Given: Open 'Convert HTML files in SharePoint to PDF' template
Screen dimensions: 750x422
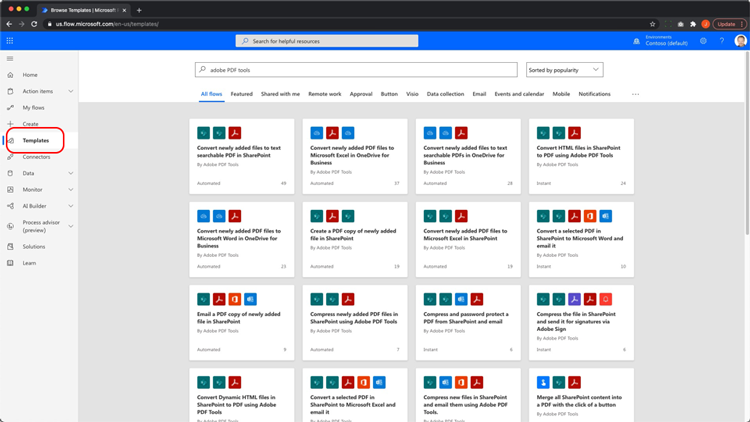Looking at the screenshot, I should 581,156.
